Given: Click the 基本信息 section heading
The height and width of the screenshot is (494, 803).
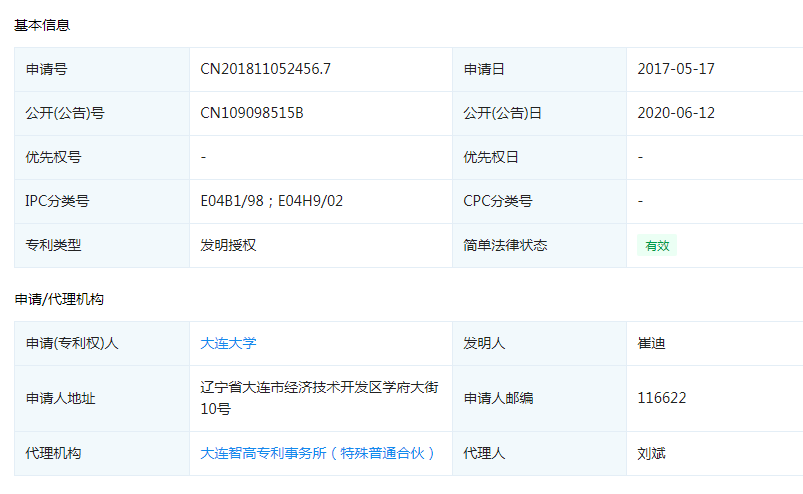Looking at the screenshot, I should pyautogui.click(x=42, y=25).
